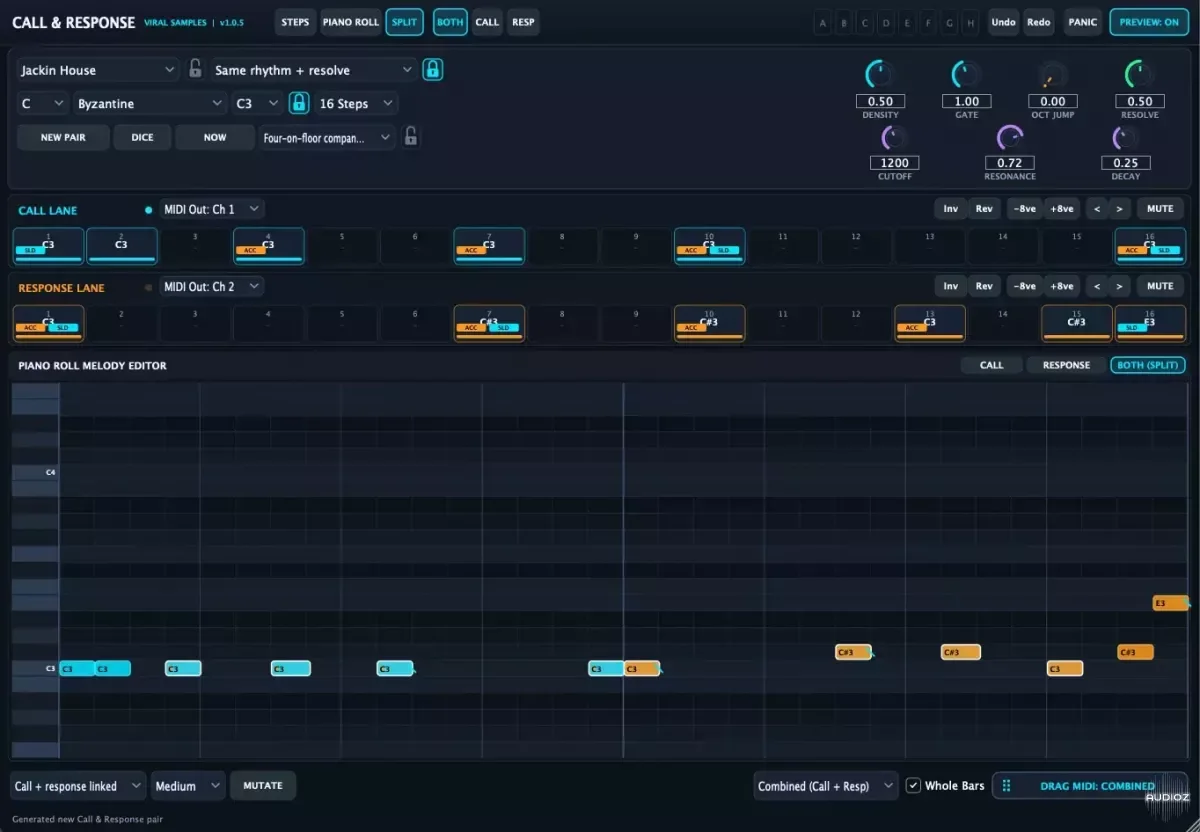Switch to the PIANO ROLL view tab
The image size is (1200, 832).
[x=350, y=22]
